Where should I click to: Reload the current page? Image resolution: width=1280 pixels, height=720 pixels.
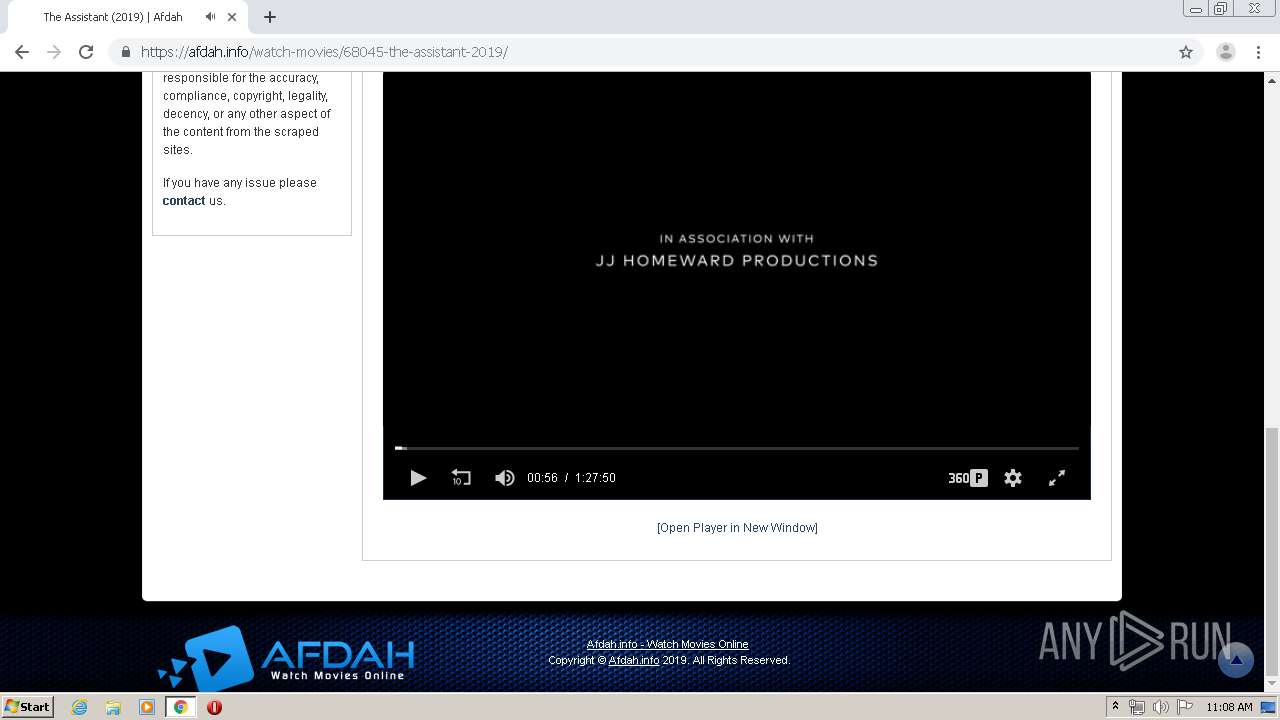tap(86, 52)
